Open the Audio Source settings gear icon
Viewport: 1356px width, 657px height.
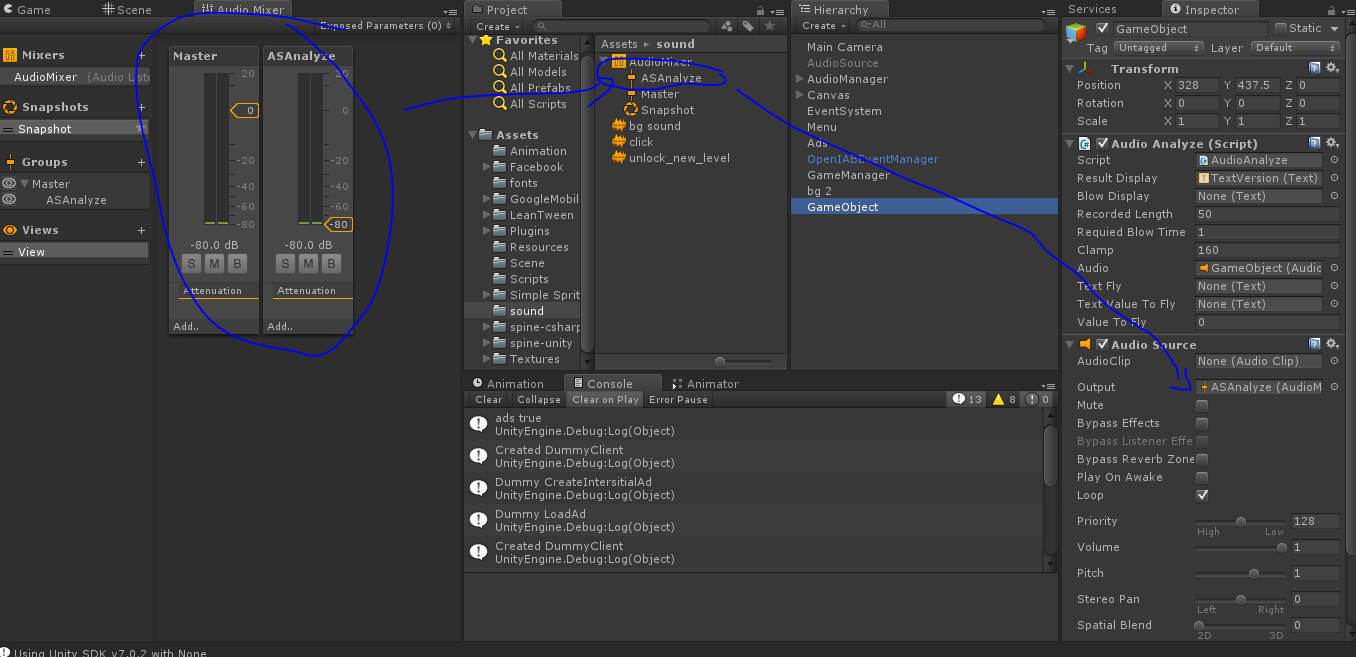click(x=1331, y=343)
